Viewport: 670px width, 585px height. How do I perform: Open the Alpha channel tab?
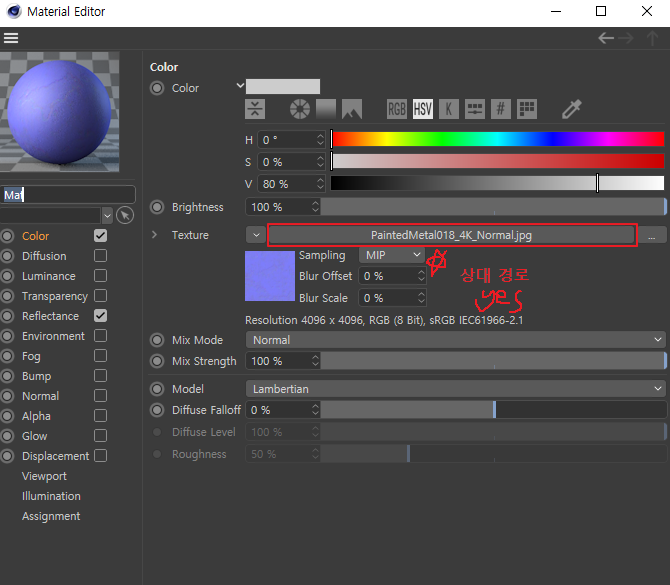[x=36, y=416]
